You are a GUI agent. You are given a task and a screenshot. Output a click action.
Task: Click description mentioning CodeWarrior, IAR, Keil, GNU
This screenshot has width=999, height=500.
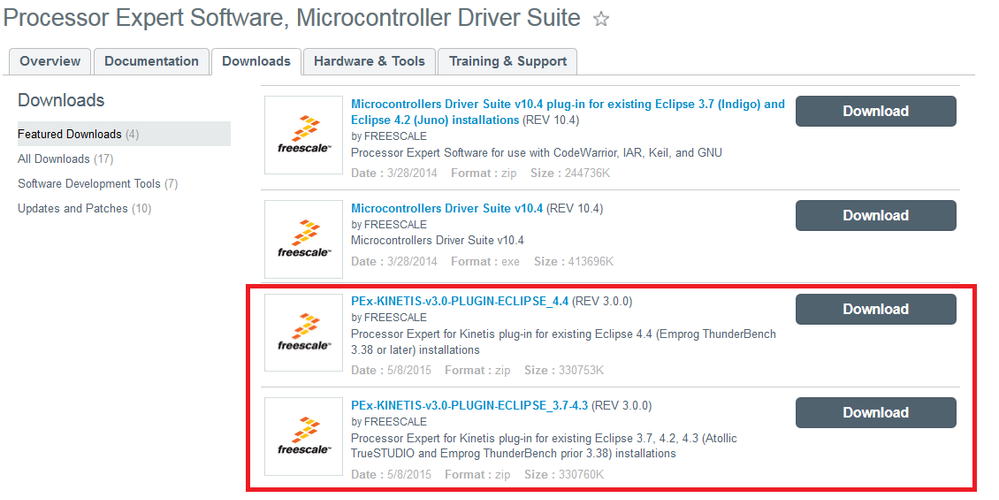pyautogui.click(x=536, y=153)
